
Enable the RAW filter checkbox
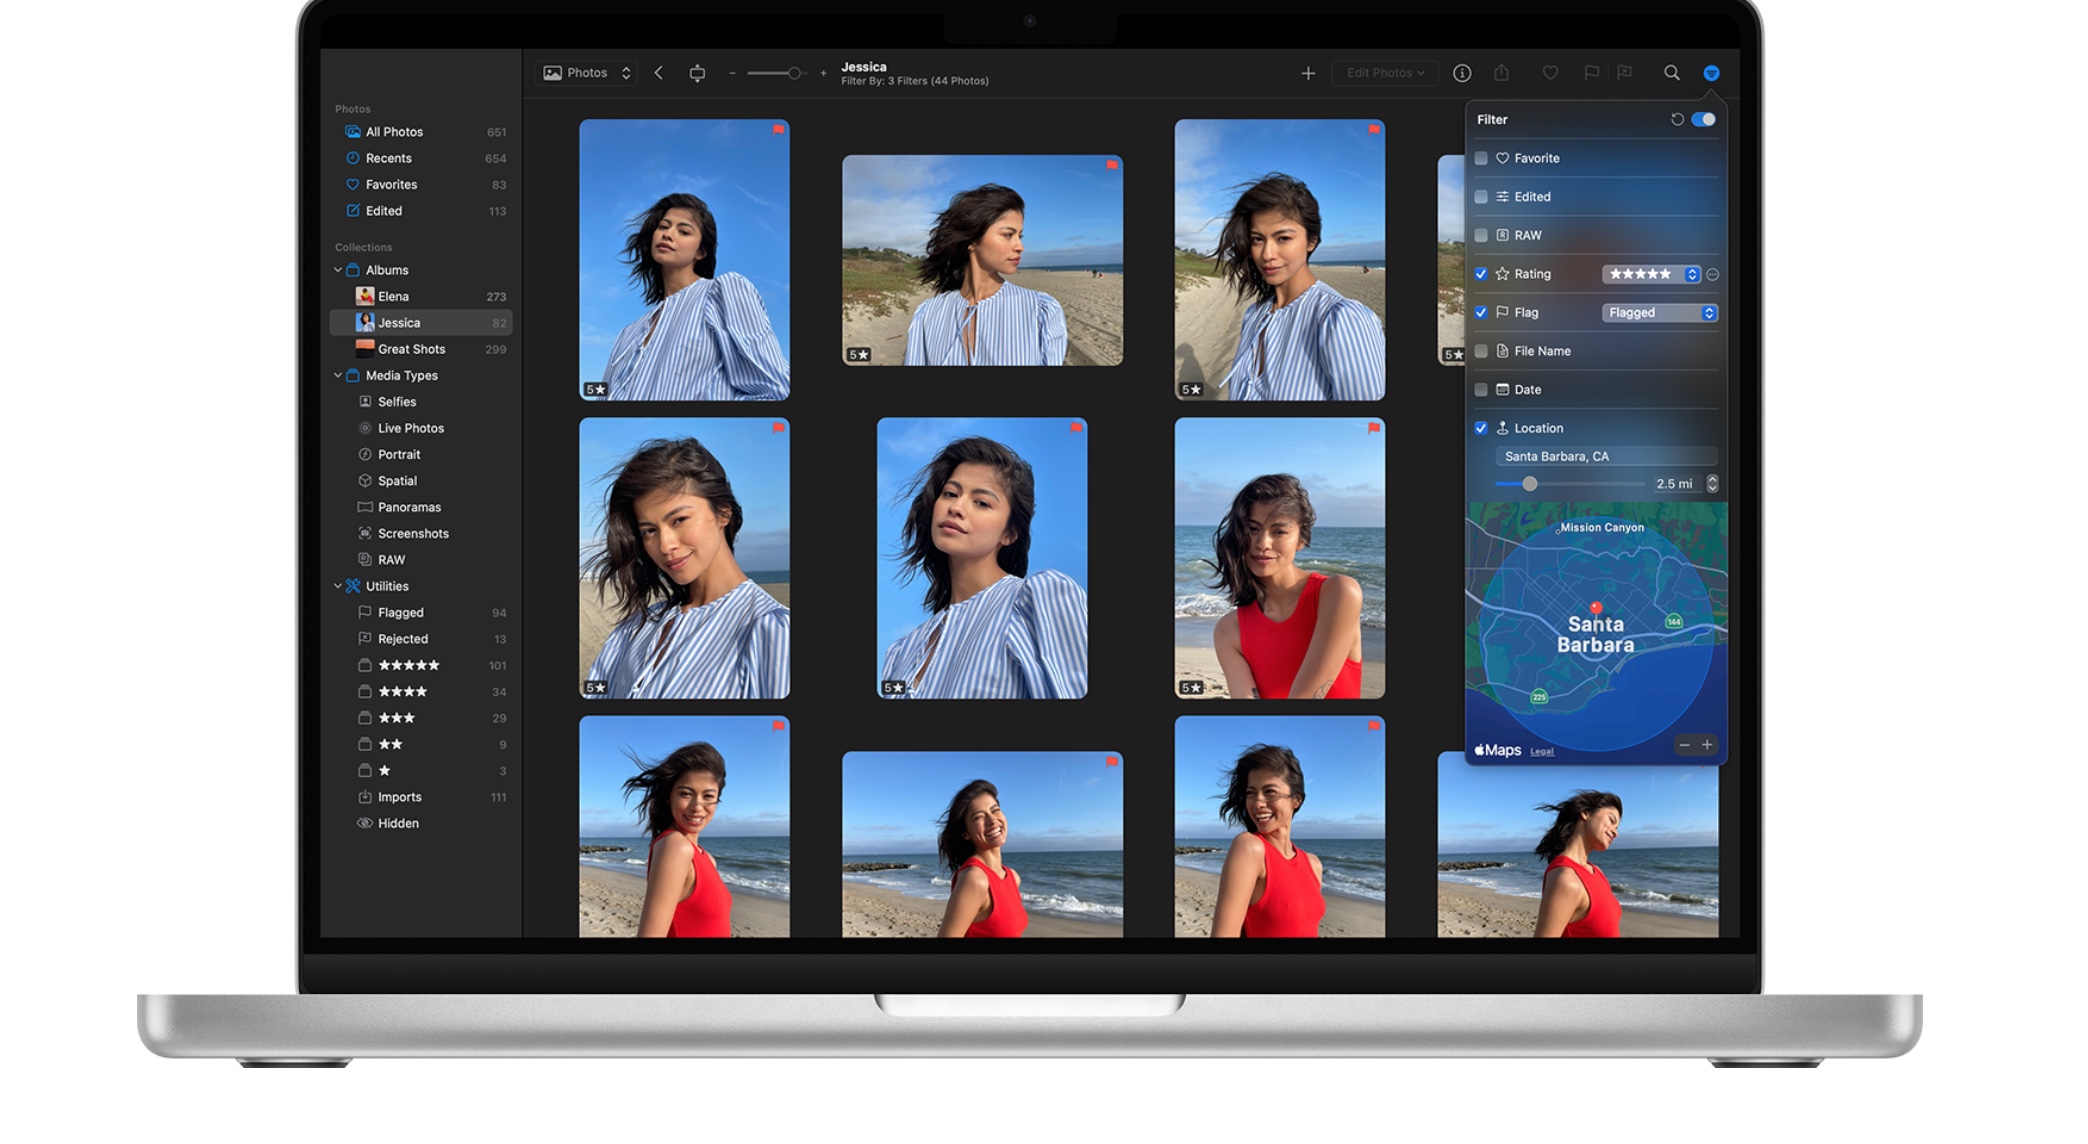[x=1481, y=235]
